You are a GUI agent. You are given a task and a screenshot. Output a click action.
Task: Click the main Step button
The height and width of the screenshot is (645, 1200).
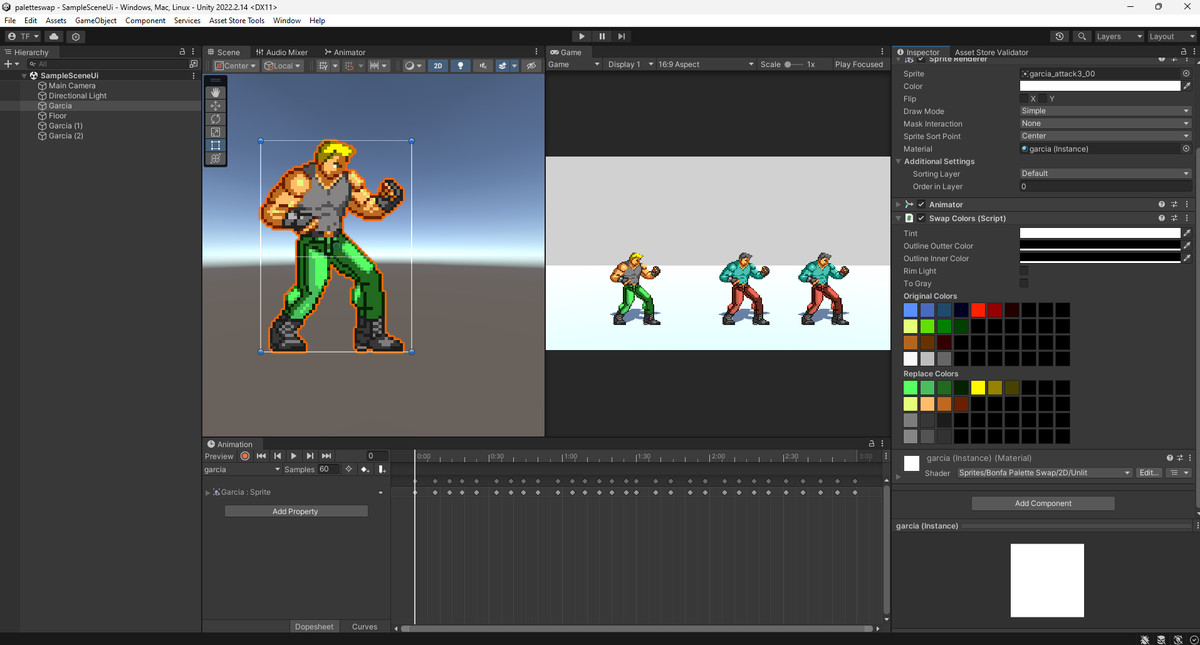click(x=622, y=36)
